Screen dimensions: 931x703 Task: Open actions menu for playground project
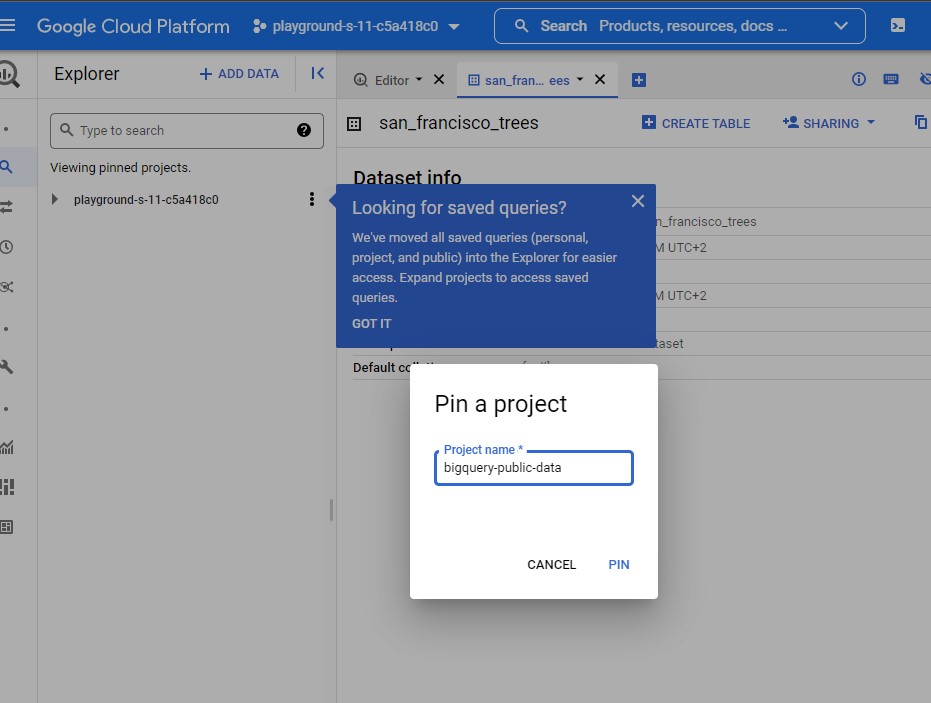(312, 200)
